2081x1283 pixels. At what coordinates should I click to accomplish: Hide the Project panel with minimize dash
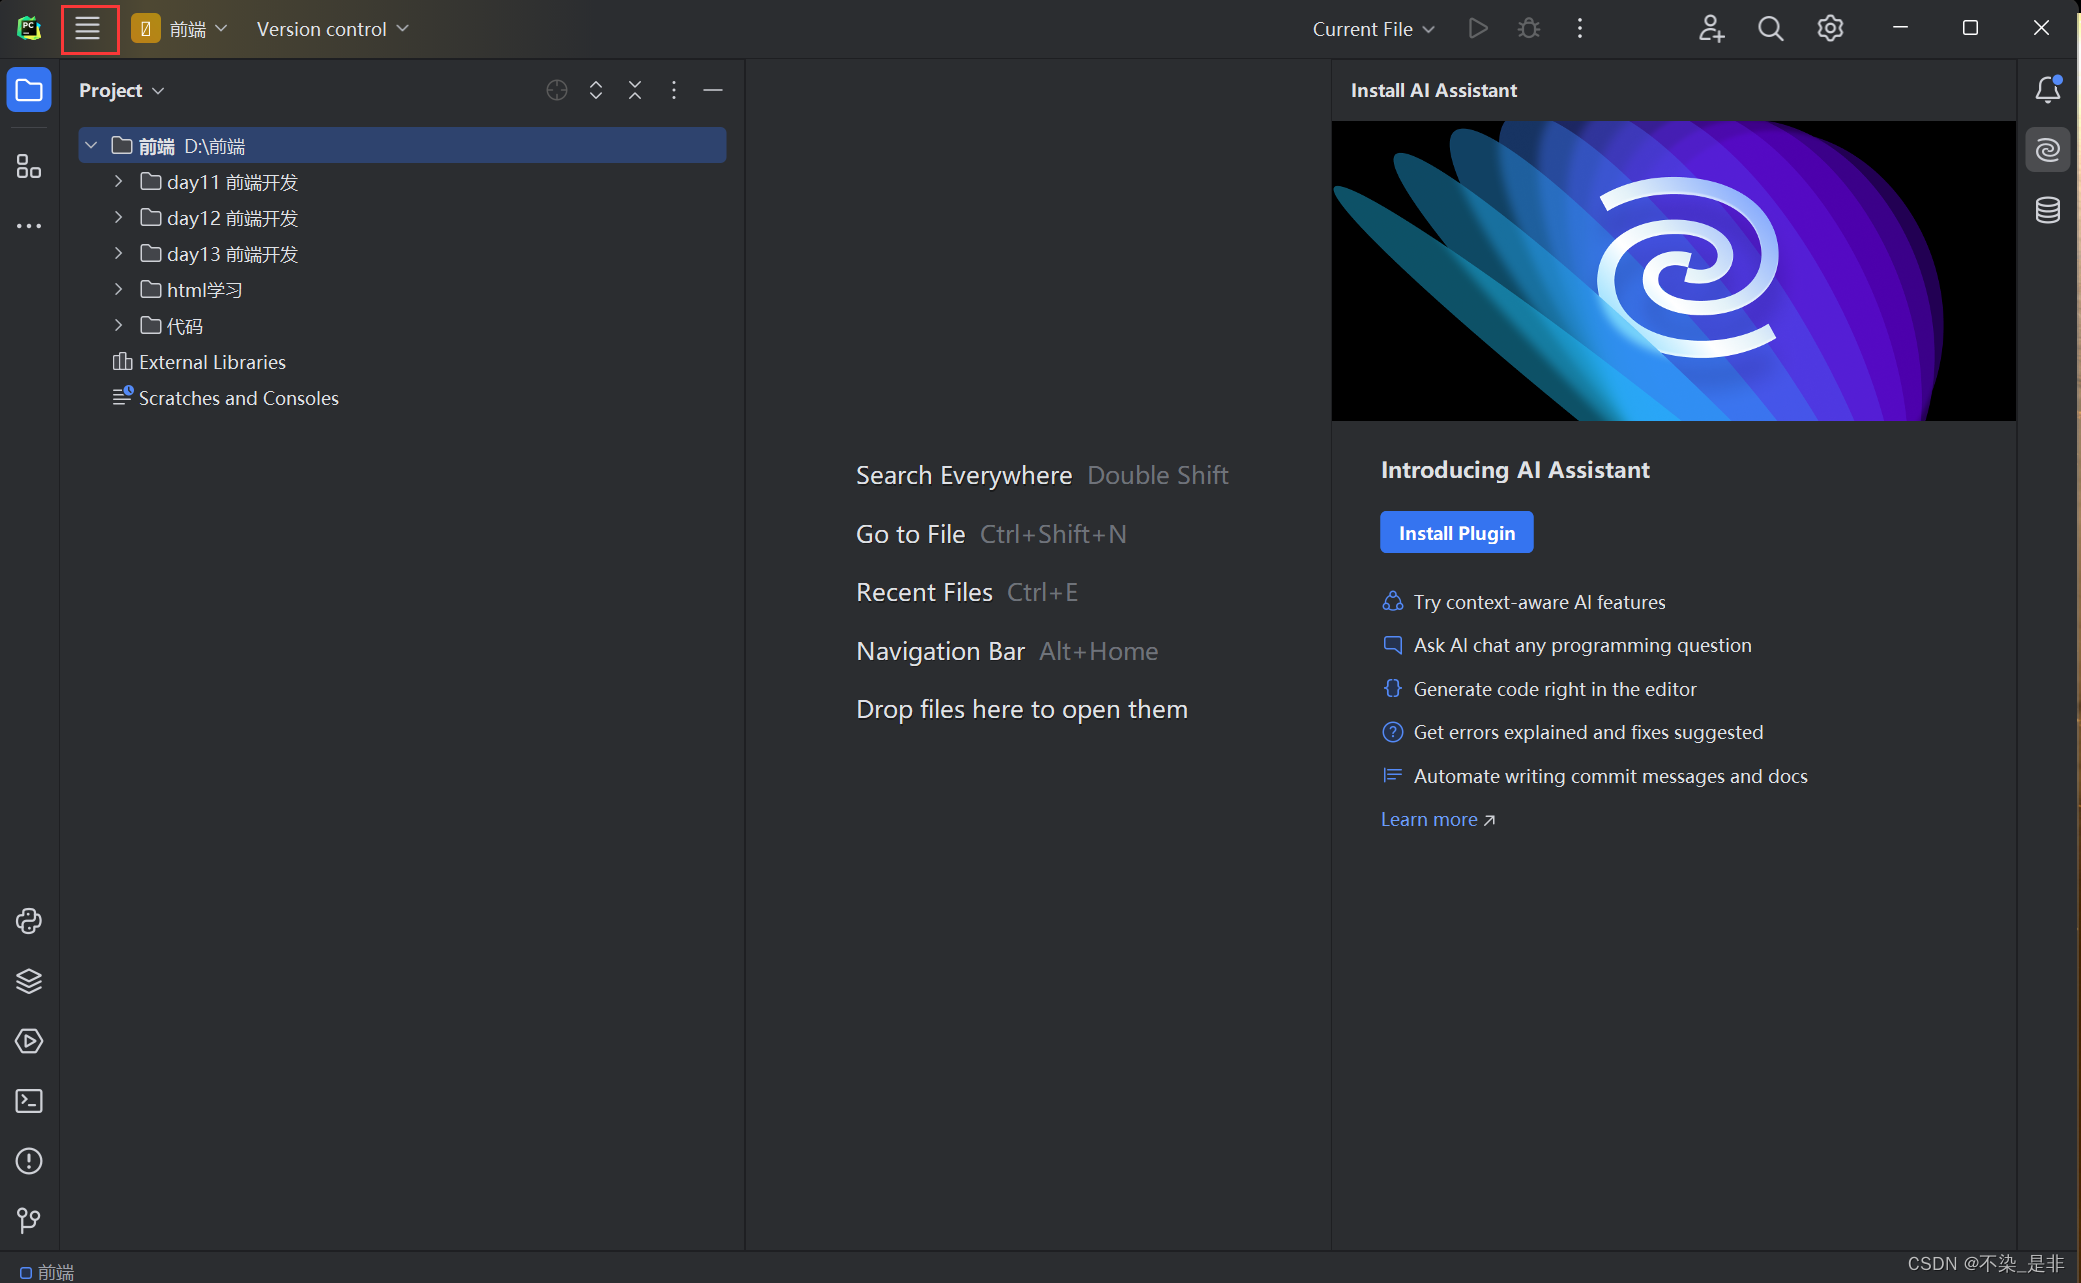(x=713, y=91)
